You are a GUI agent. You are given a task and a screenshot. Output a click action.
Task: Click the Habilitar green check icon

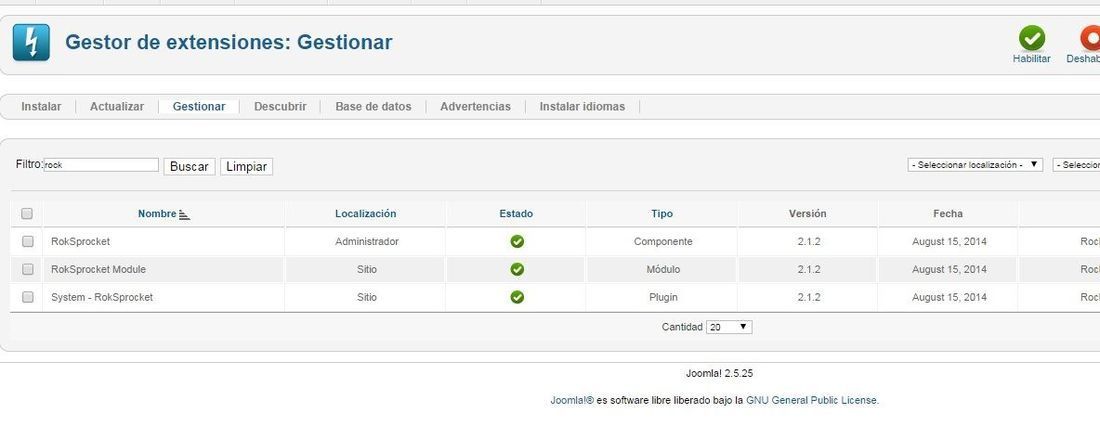1031,38
